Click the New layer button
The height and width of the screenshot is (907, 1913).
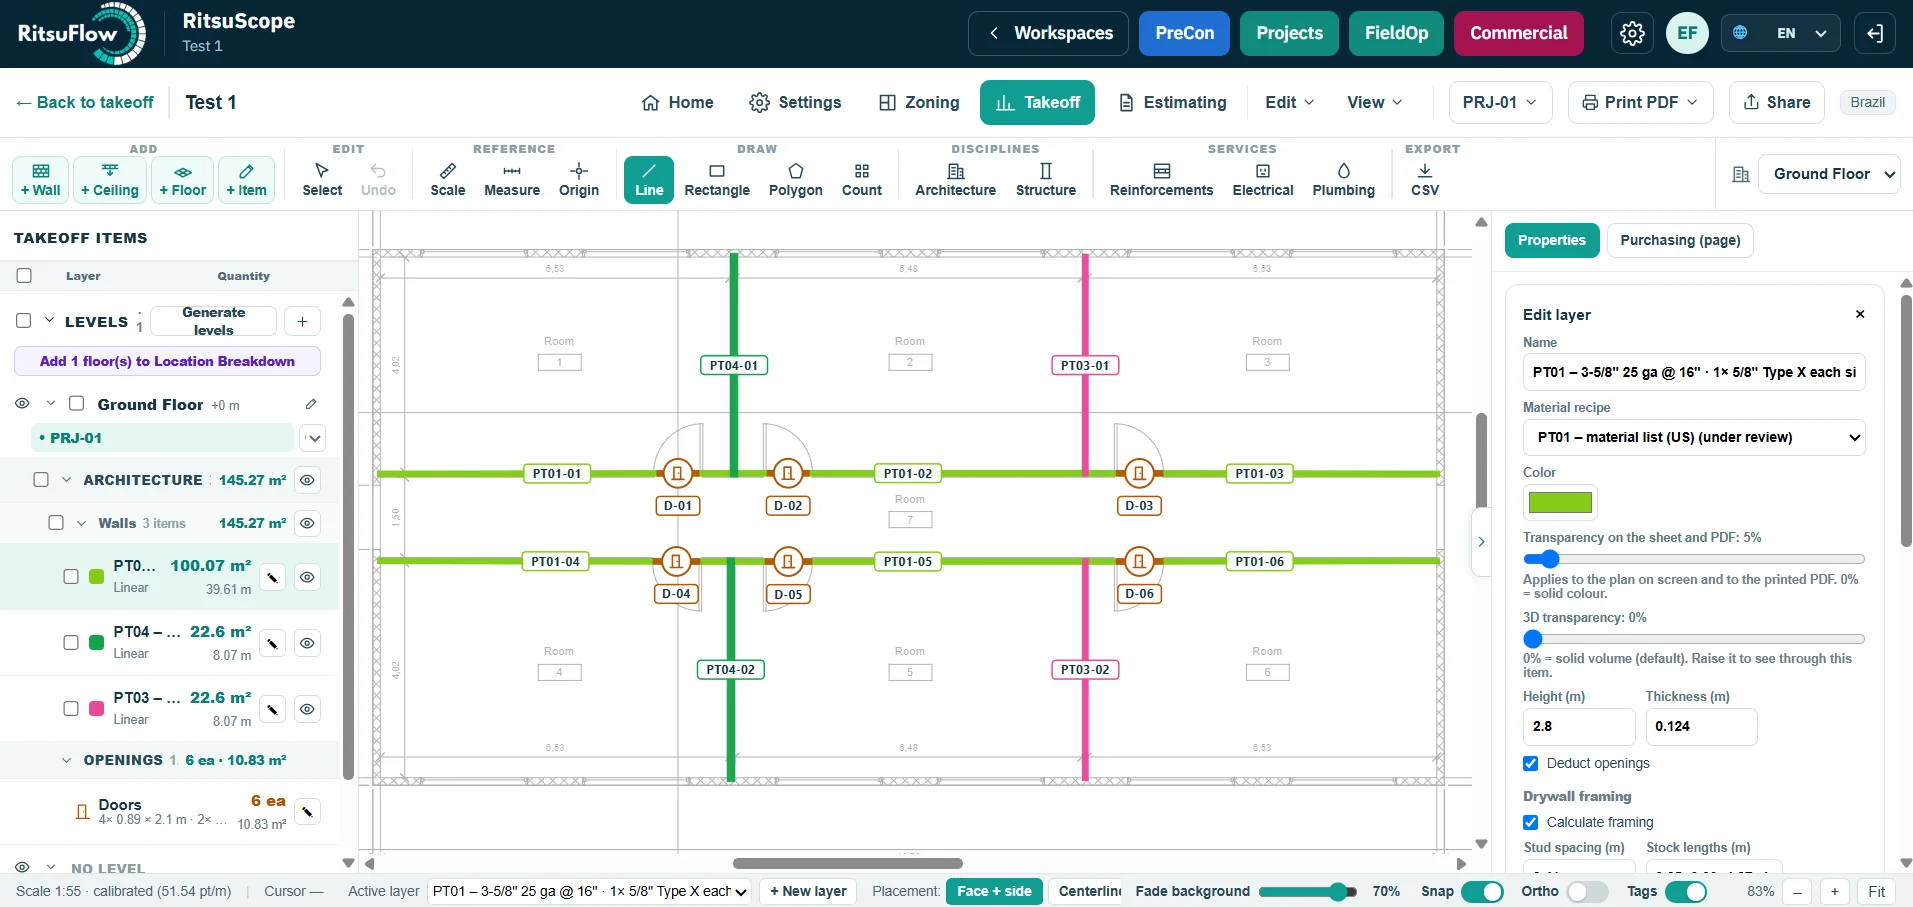point(808,891)
